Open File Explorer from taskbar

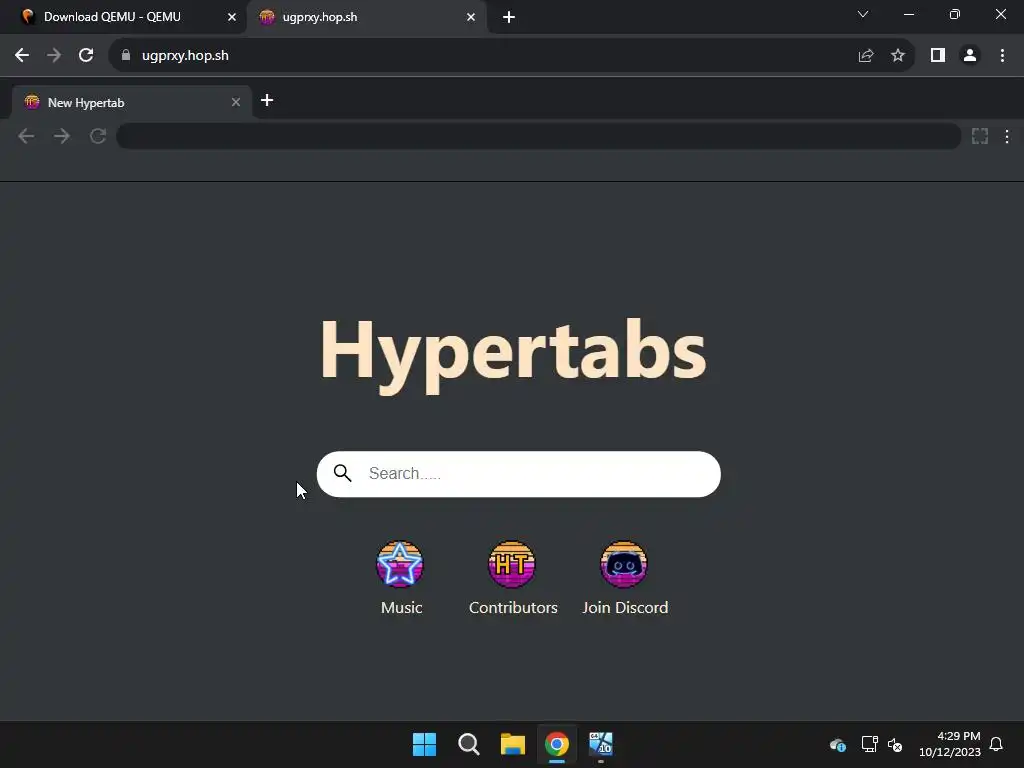tap(513, 744)
